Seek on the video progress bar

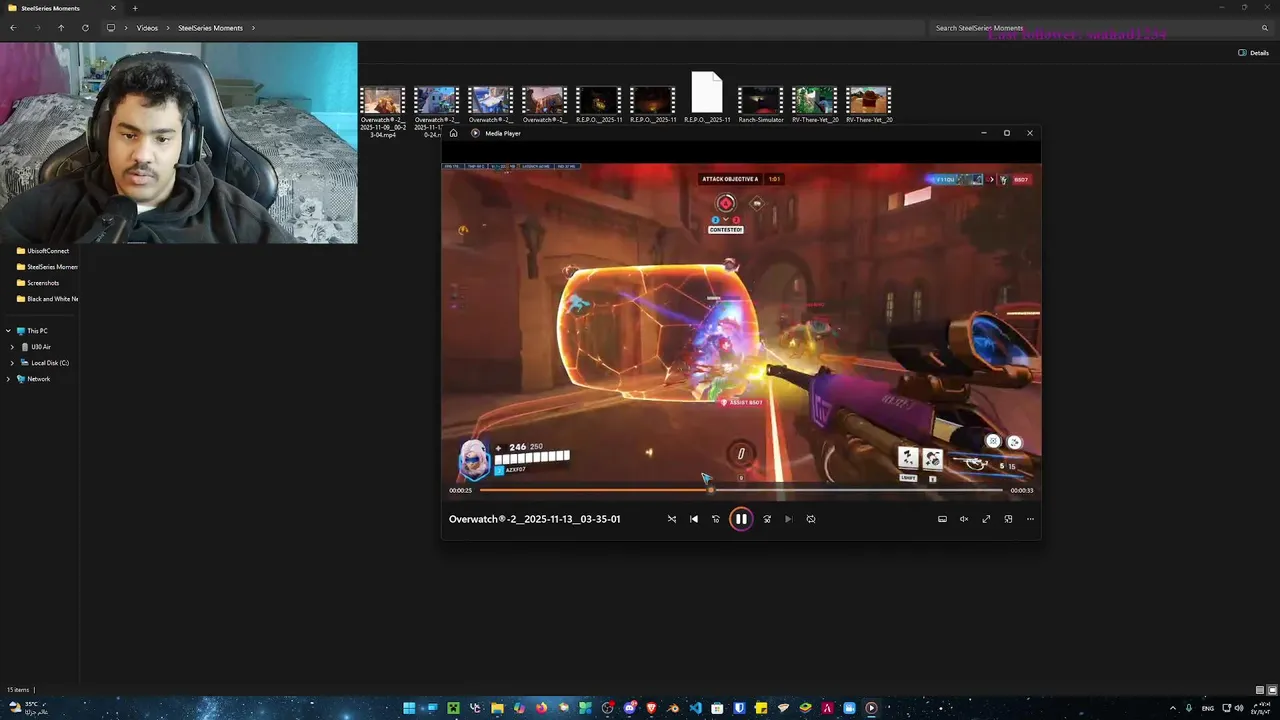[x=741, y=490]
